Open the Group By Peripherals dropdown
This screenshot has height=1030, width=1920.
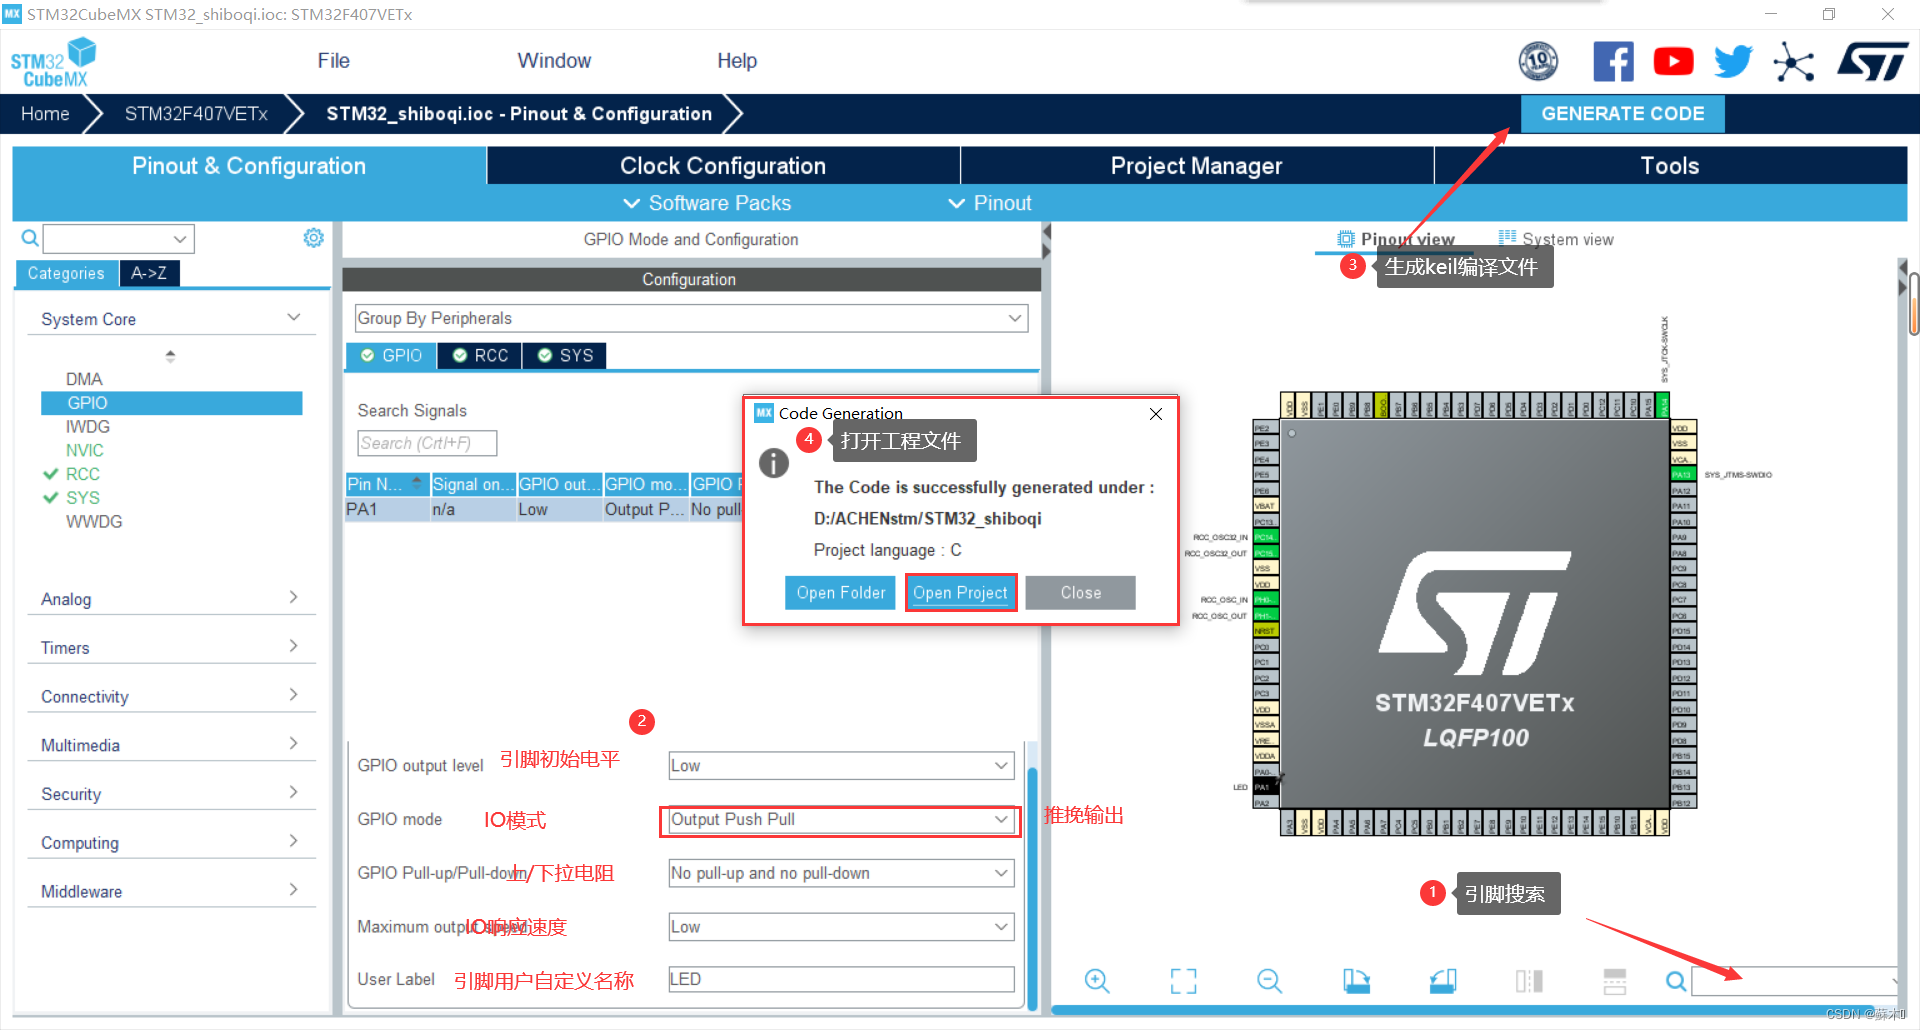[x=690, y=318]
